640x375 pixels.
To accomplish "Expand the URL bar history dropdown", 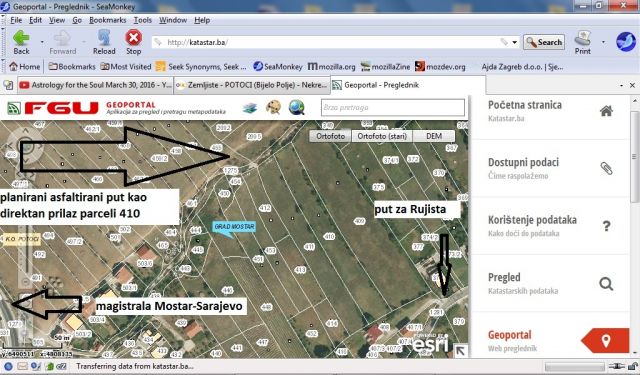I will [515, 42].
